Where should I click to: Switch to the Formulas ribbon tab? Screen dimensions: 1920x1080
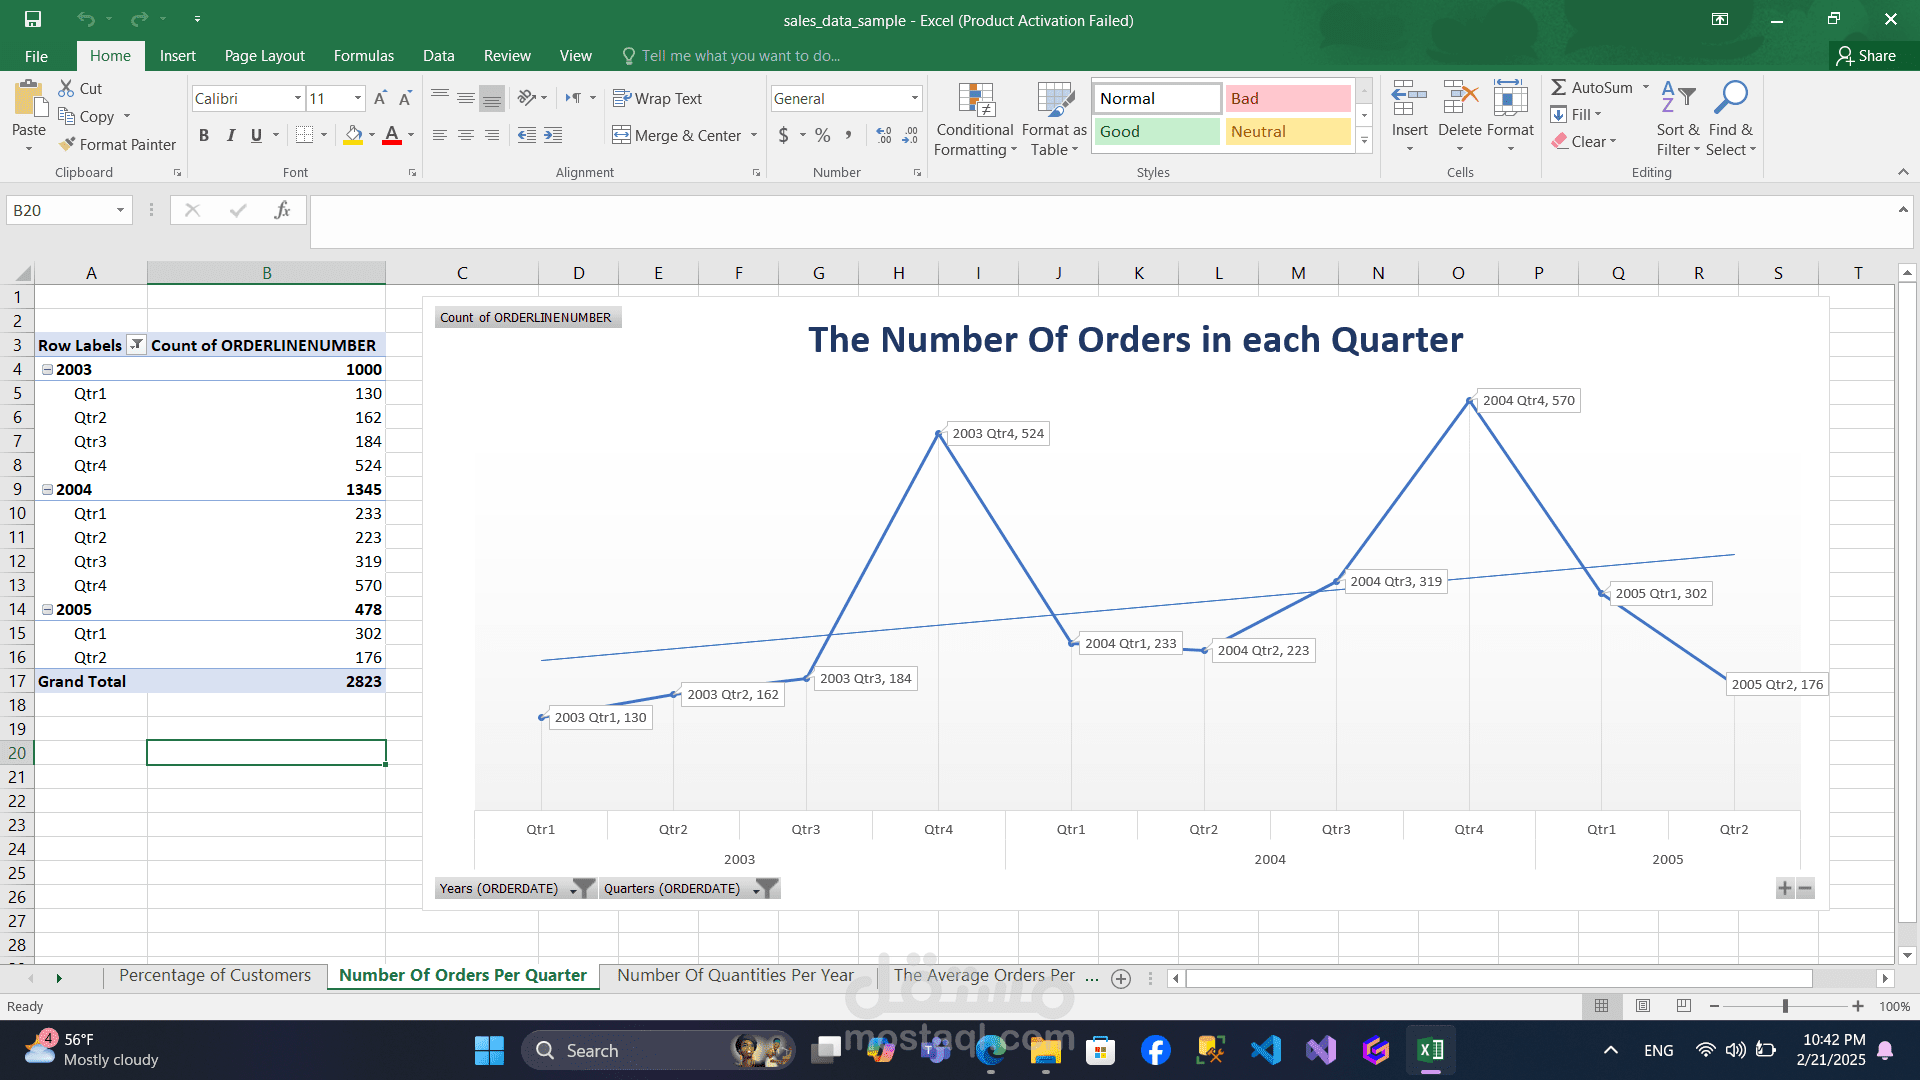point(364,56)
